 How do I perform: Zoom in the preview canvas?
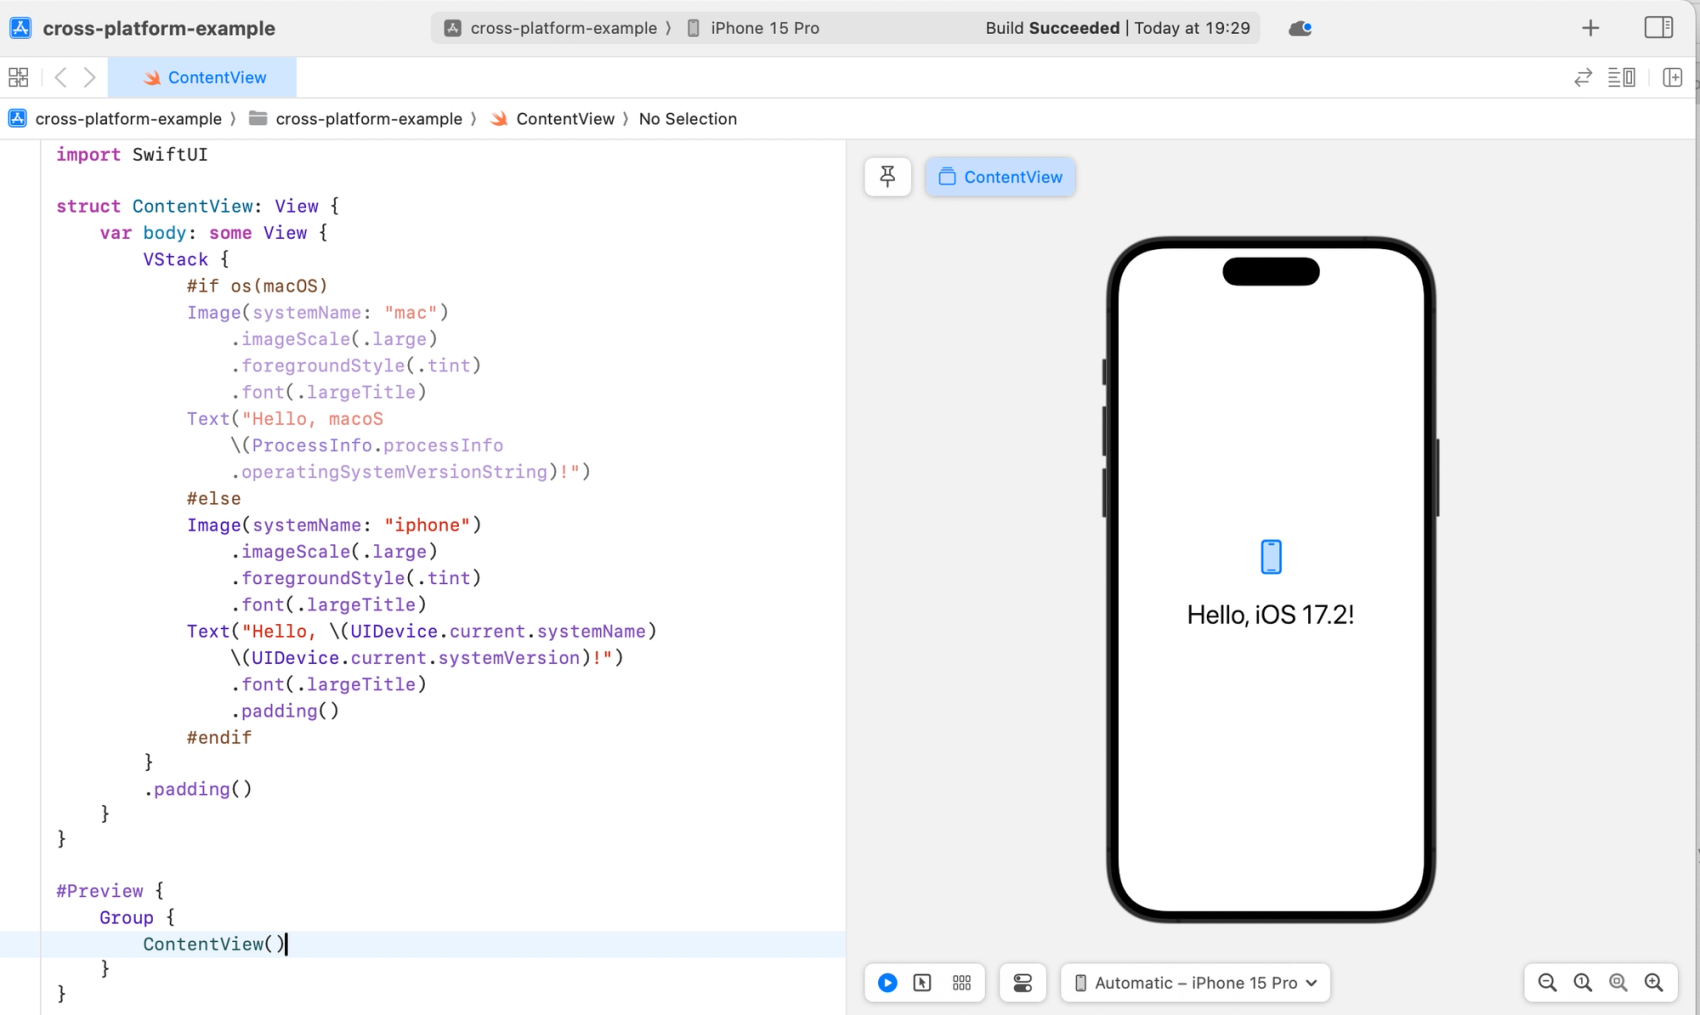pyautogui.click(x=1654, y=983)
